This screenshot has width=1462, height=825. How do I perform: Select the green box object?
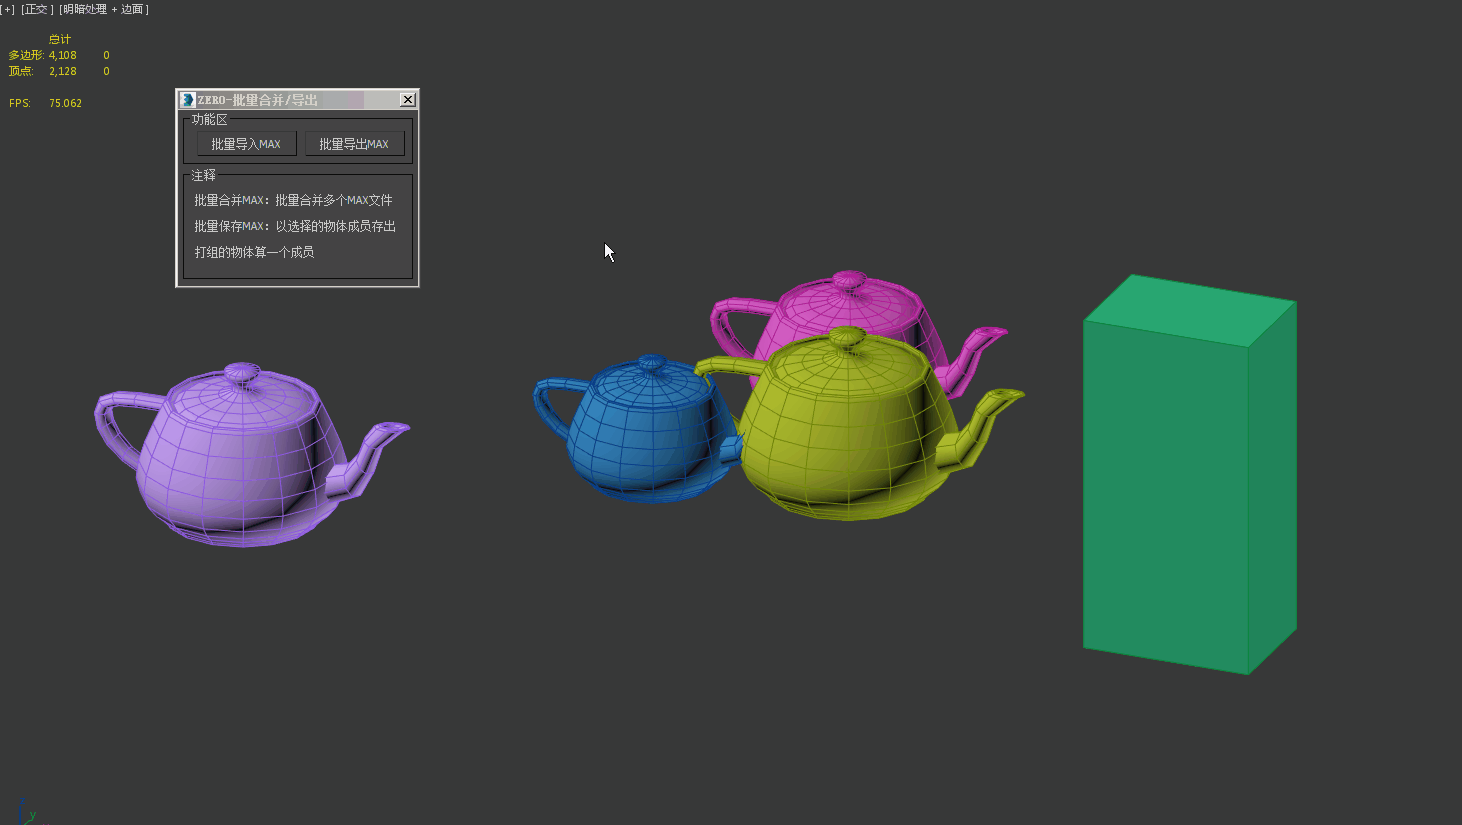[1190, 475]
